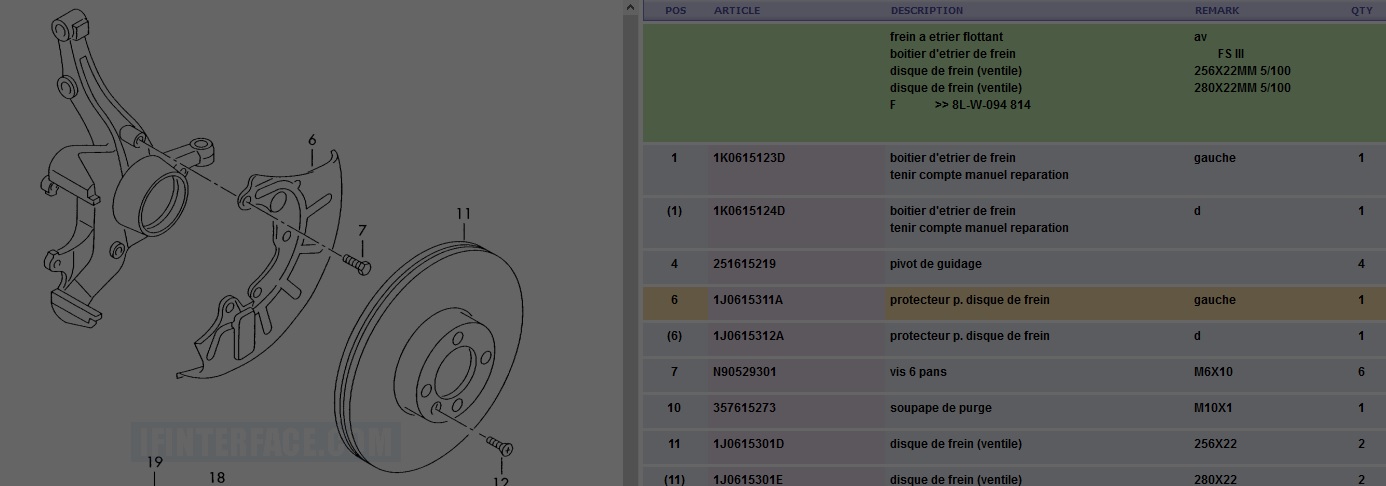Click the diagram scrollbar up arrow
Image resolution: width=1386 pixels, height=486 pixels.
coord(630,9)
